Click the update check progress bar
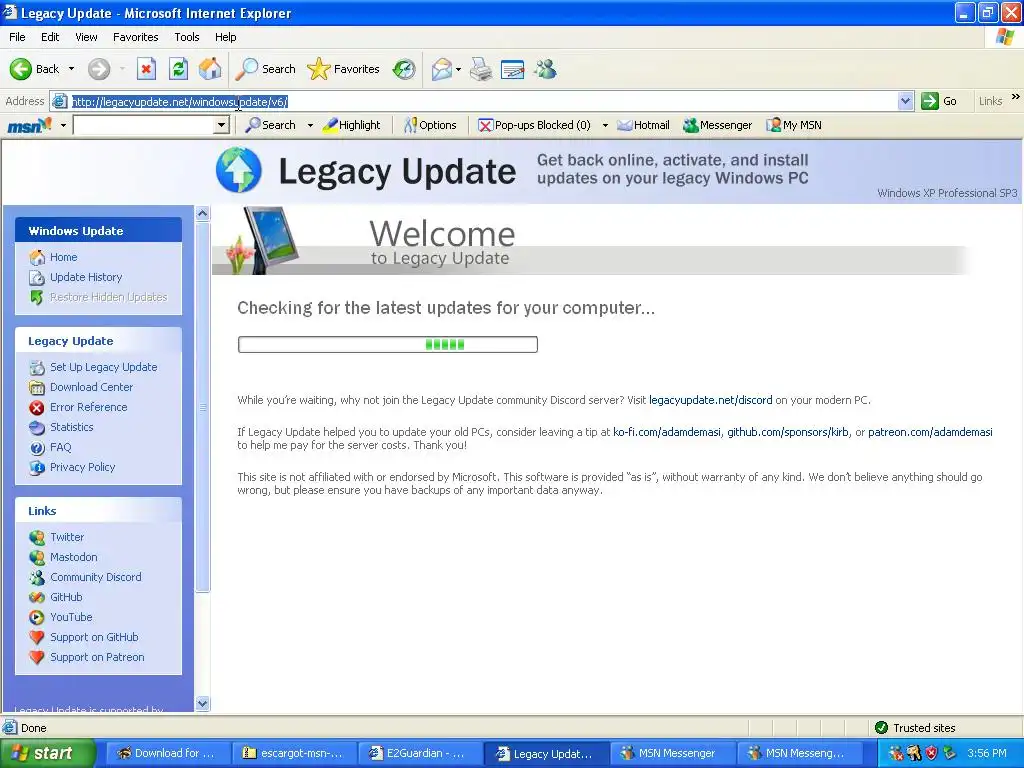The image size is (1024, 768). pos(388,344)
